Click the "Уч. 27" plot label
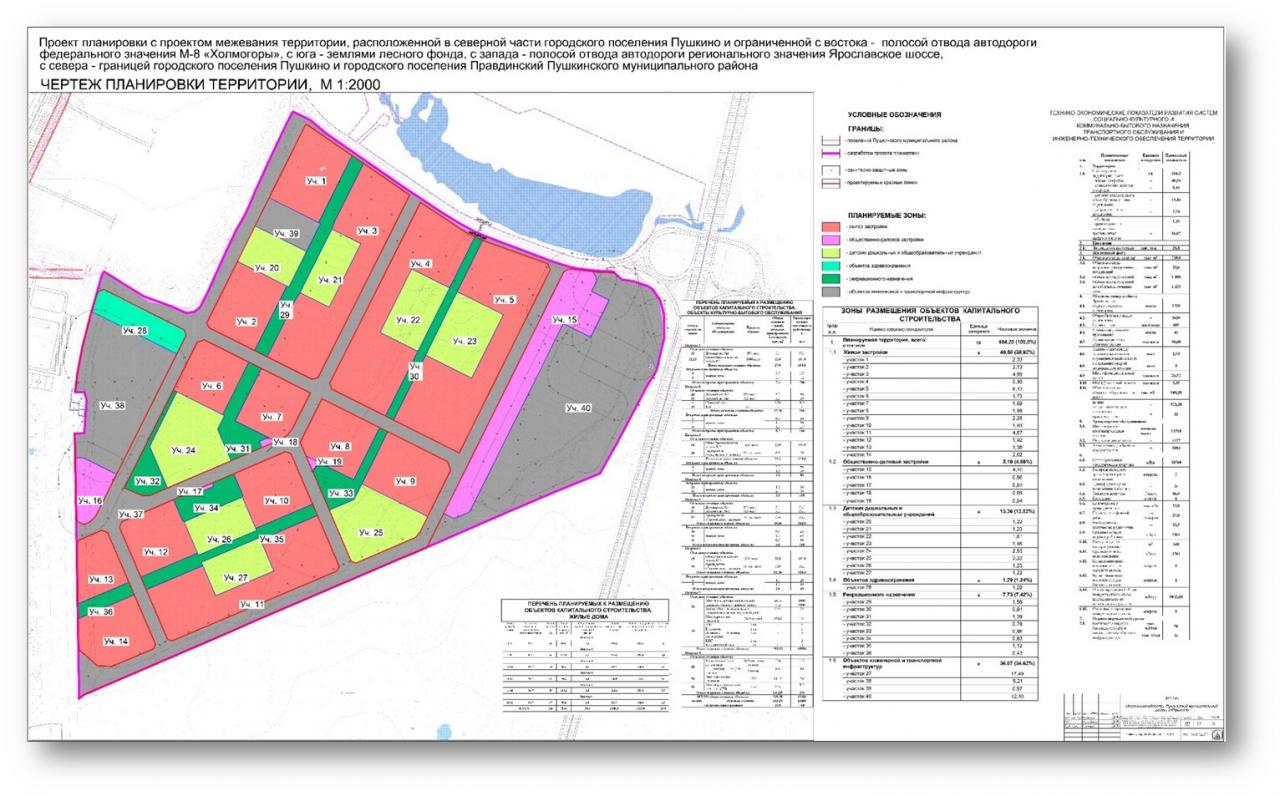This screenshot has width=1280, height=796. [236, 578]
